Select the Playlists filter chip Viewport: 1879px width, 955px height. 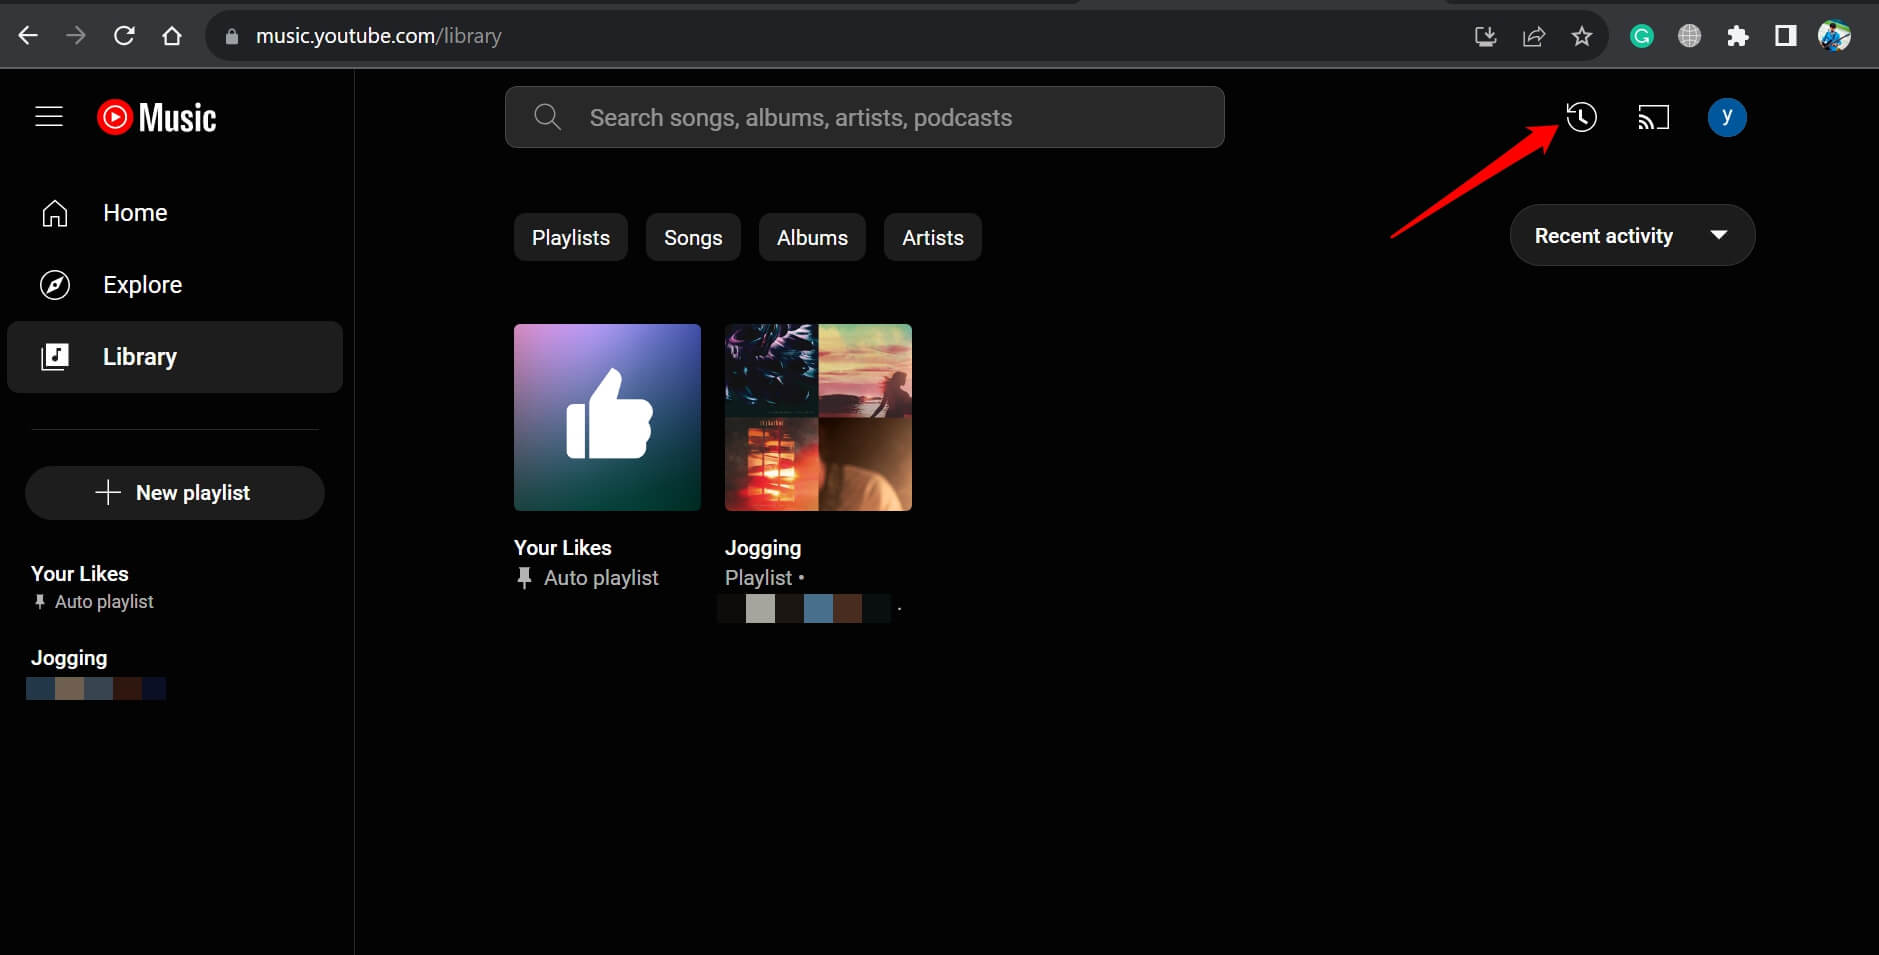point(570,237)
